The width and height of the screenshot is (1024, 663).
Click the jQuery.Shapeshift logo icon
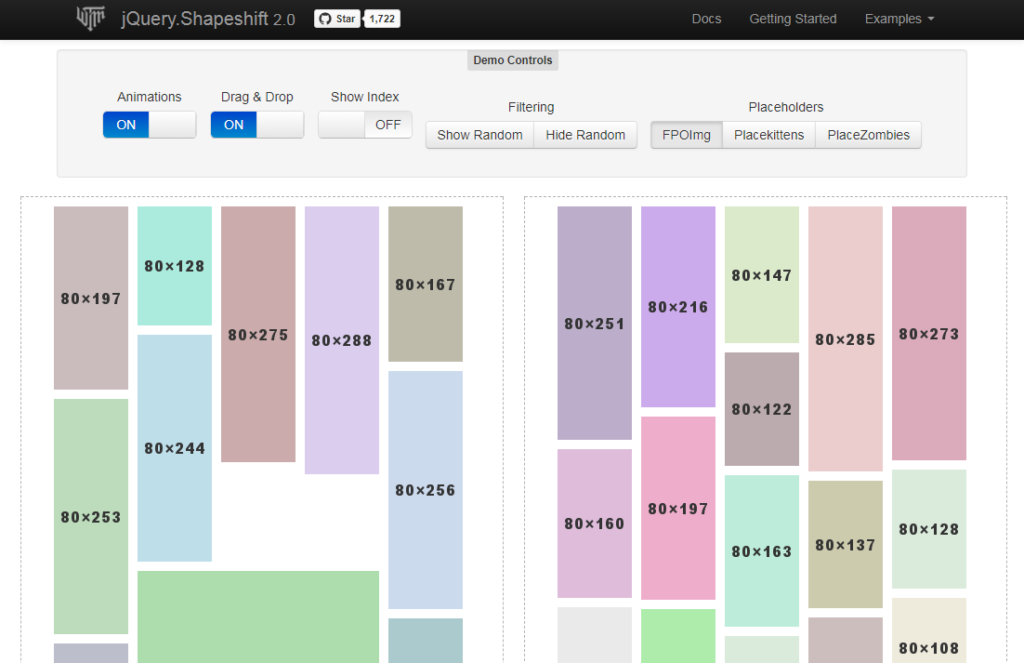pyautogui.click(x=92, y=18)
